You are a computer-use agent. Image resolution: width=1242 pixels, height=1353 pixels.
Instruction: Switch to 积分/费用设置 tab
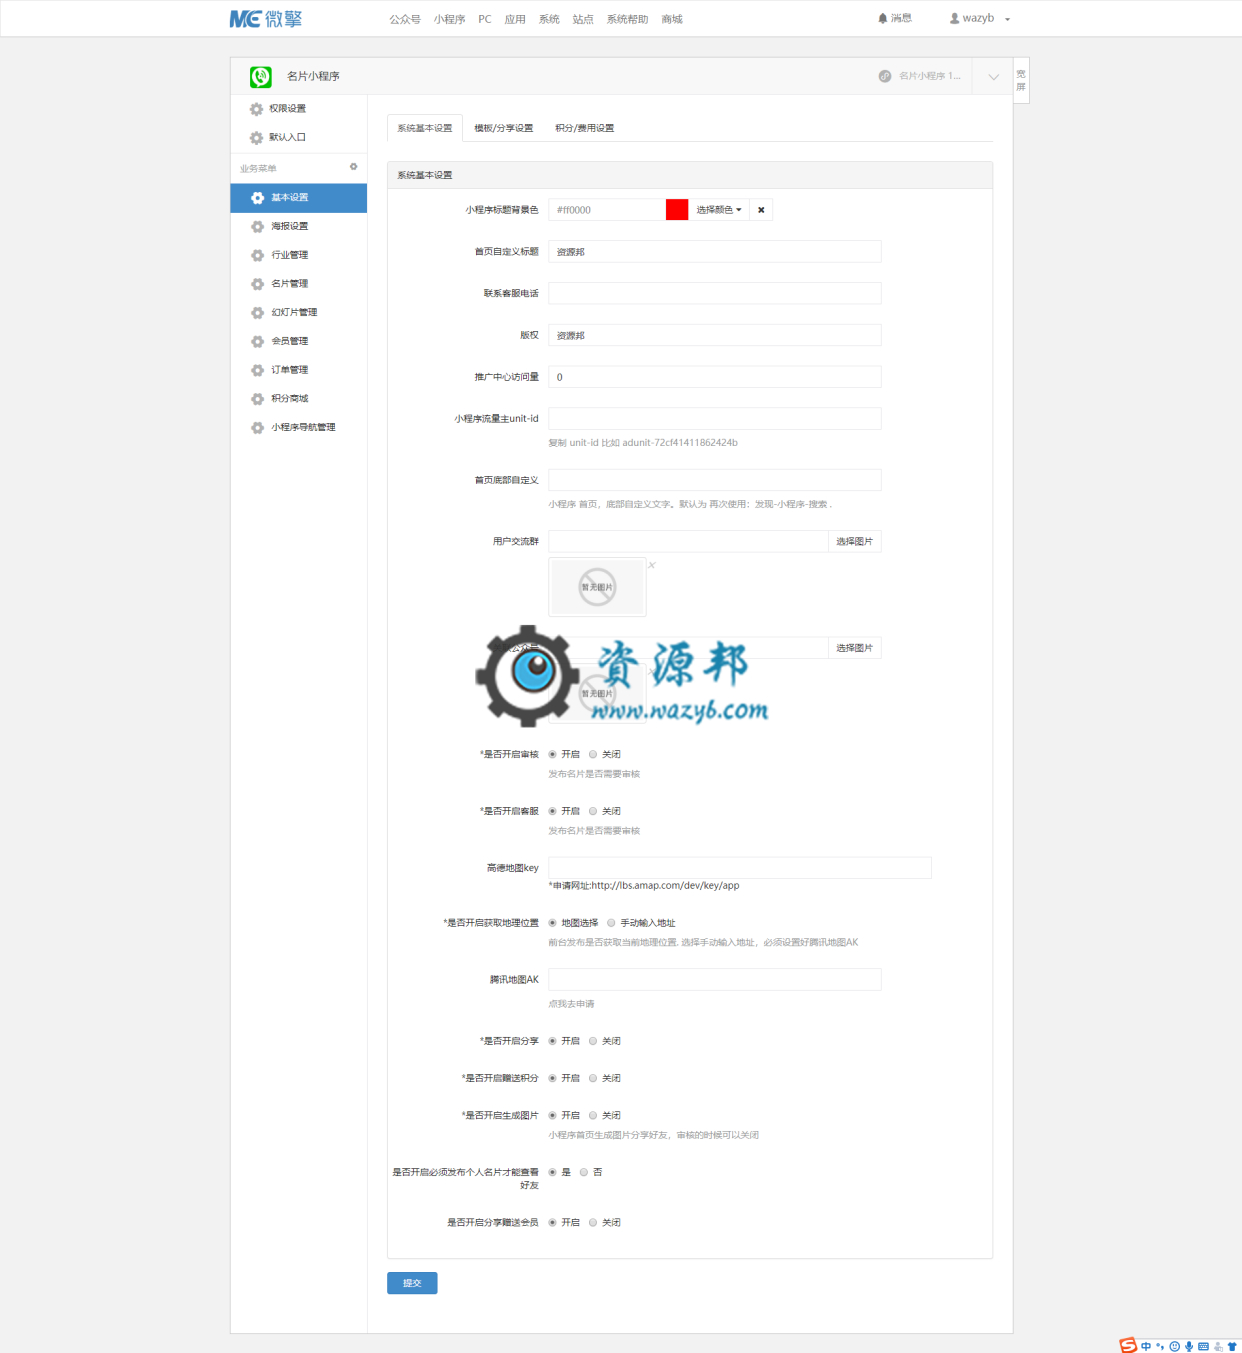click(585, 128)
